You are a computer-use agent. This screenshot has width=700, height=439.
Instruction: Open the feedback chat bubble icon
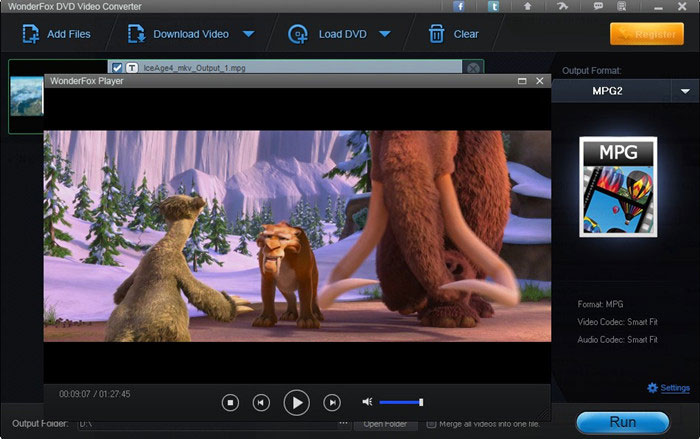598,6
